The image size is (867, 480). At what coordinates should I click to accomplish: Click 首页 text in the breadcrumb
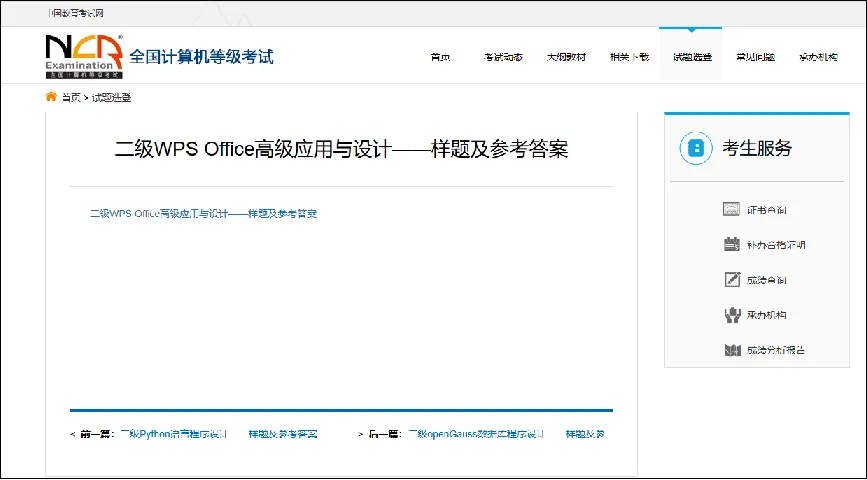(70, 98)
